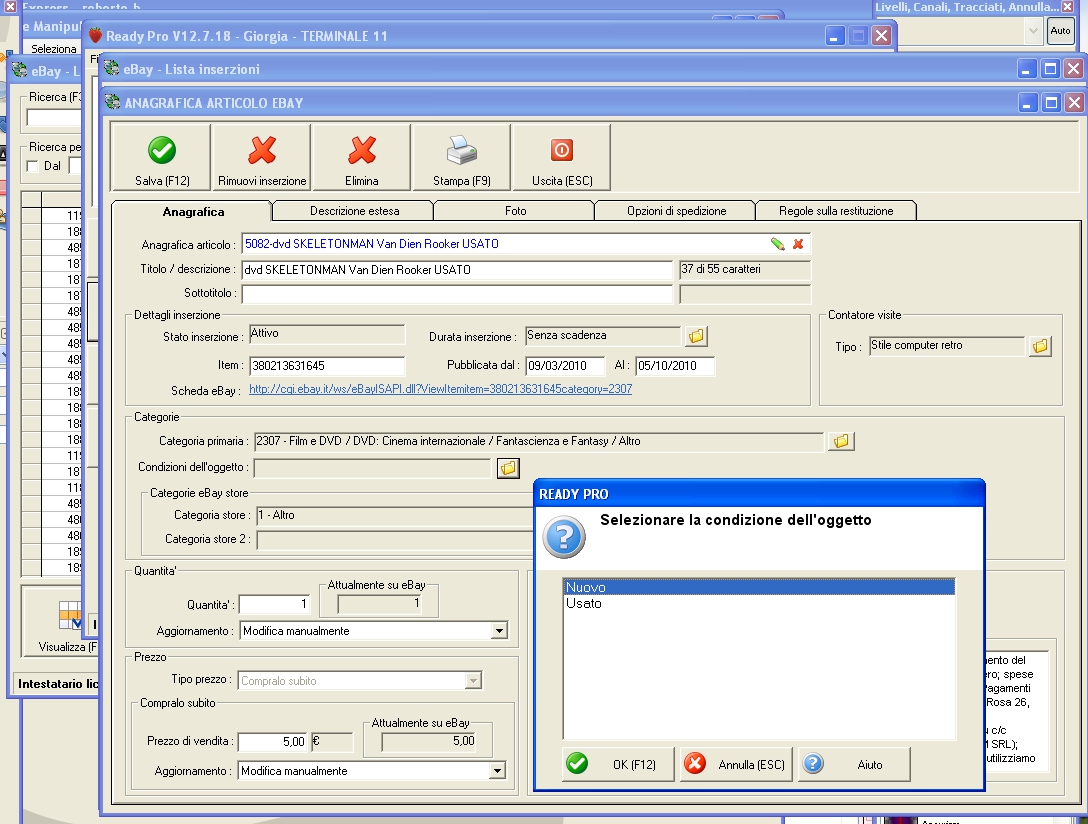Open Aiuto help button in dialog
The height and width of the screenshot is (824, 1088).
tap(853, 764)
